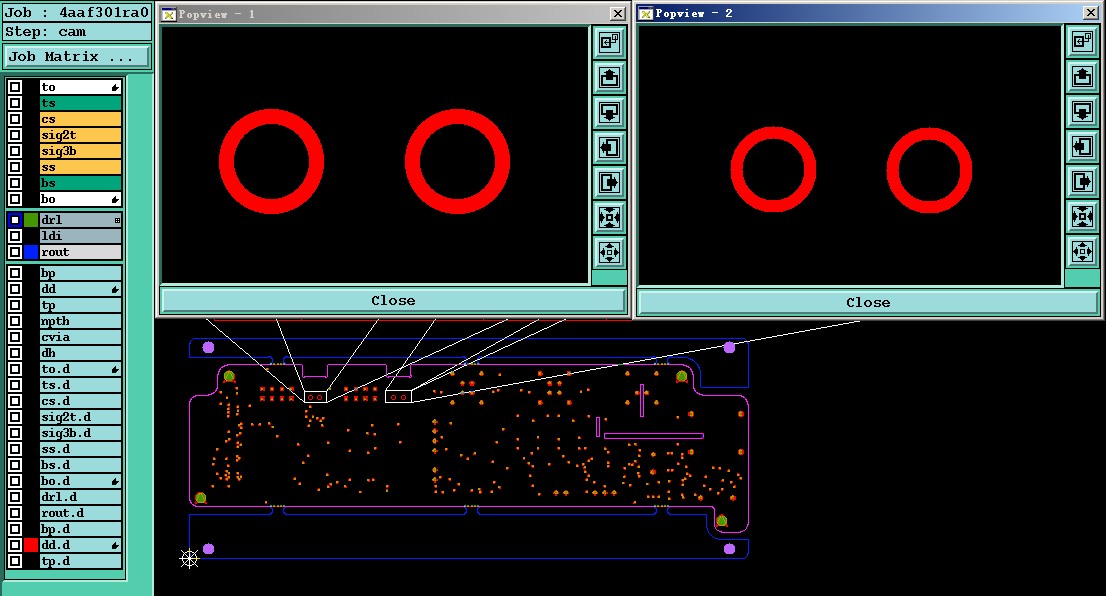Pan down in Popview 2
Screen dimensions: 1106x596
pyautogui.click(x=1082, y=111)
